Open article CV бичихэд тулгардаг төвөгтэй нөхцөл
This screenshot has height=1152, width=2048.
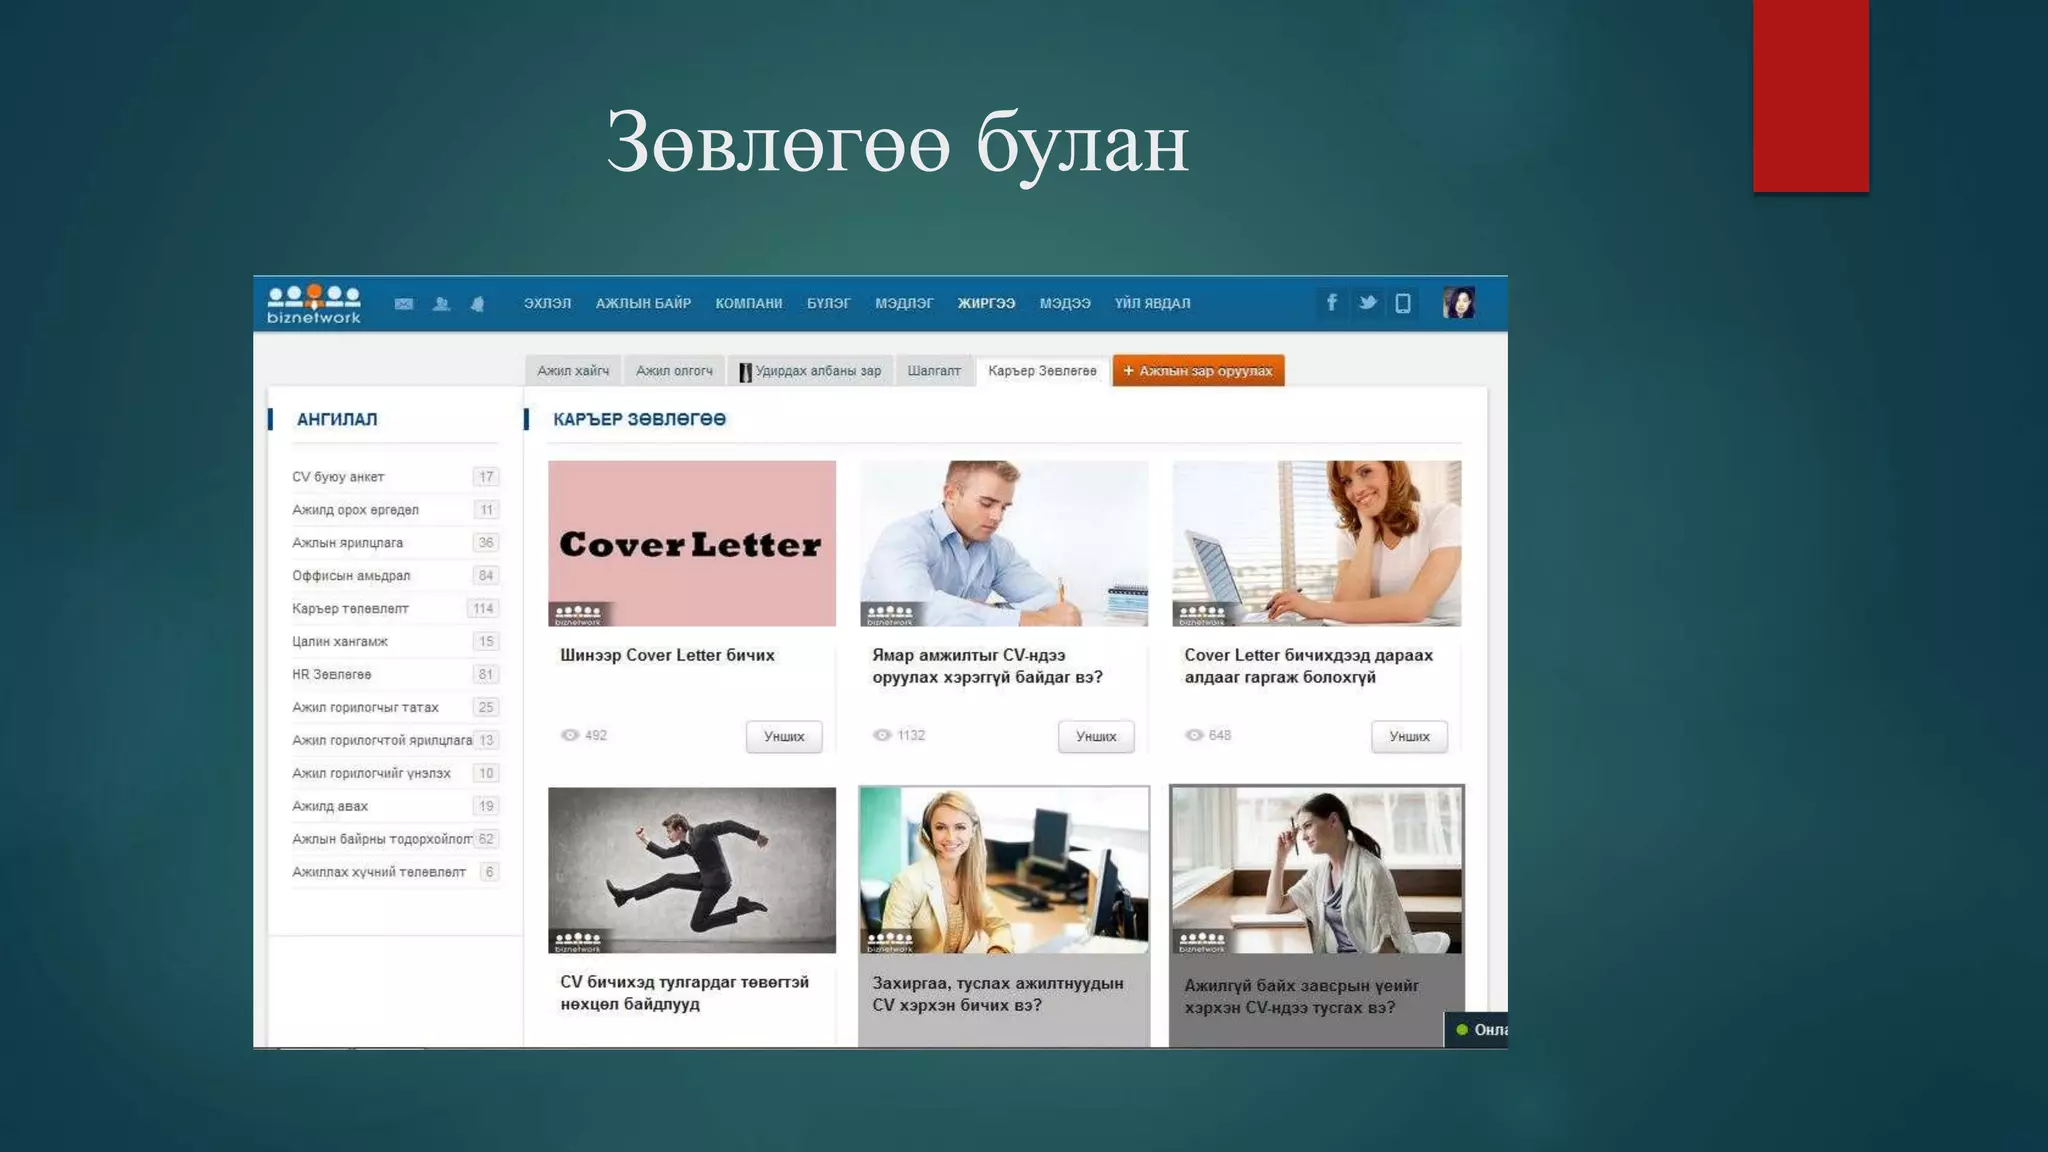(685, 993)
